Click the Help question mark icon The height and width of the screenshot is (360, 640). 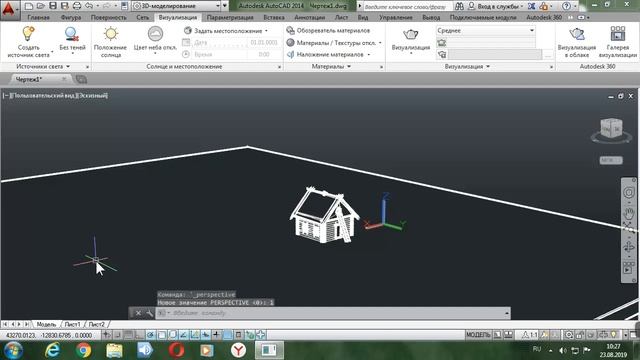(566, 6)
